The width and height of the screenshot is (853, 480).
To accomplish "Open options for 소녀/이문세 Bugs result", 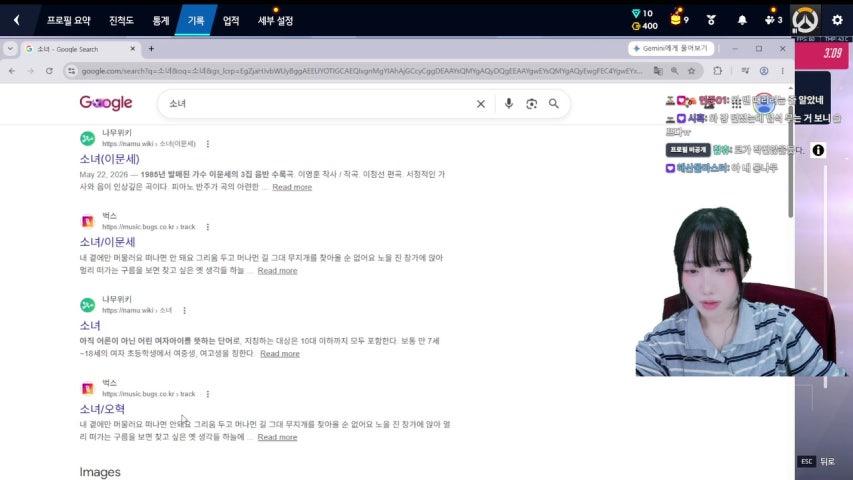I will (x=208, y=227).
